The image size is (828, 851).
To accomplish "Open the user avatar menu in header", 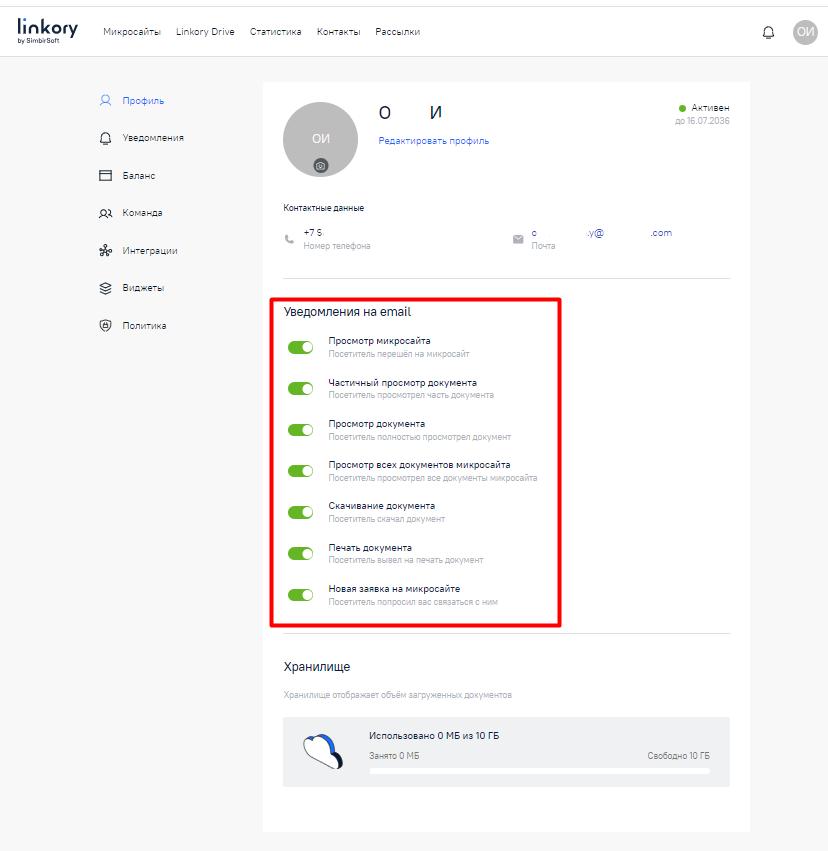I will (x=805, y=32).
